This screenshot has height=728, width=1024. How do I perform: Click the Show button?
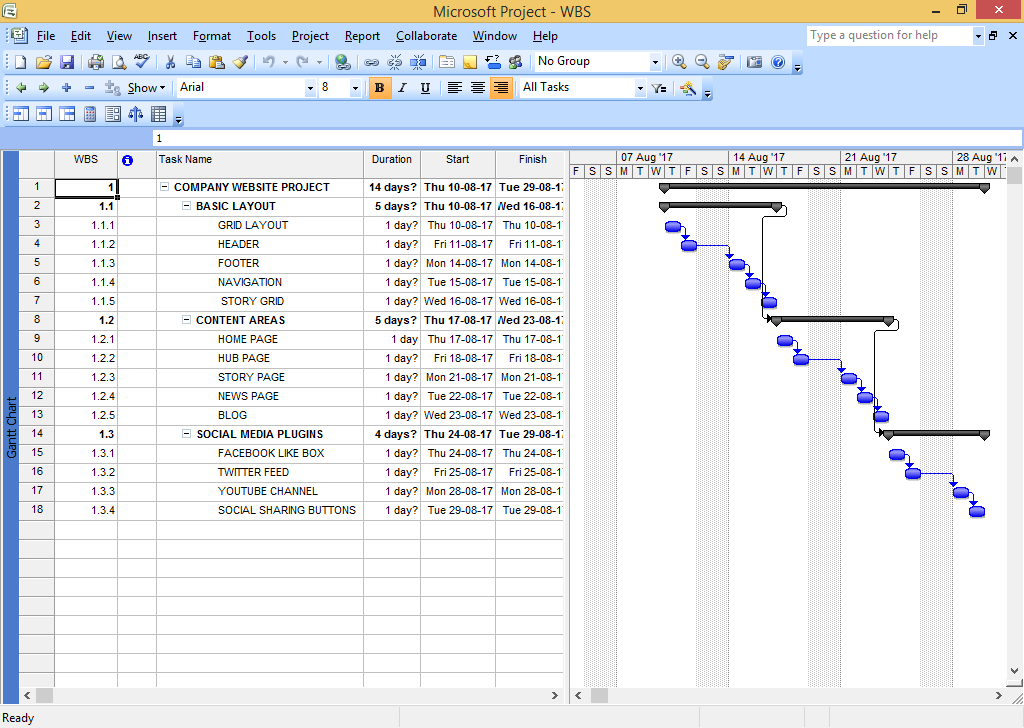coord(145,88)
